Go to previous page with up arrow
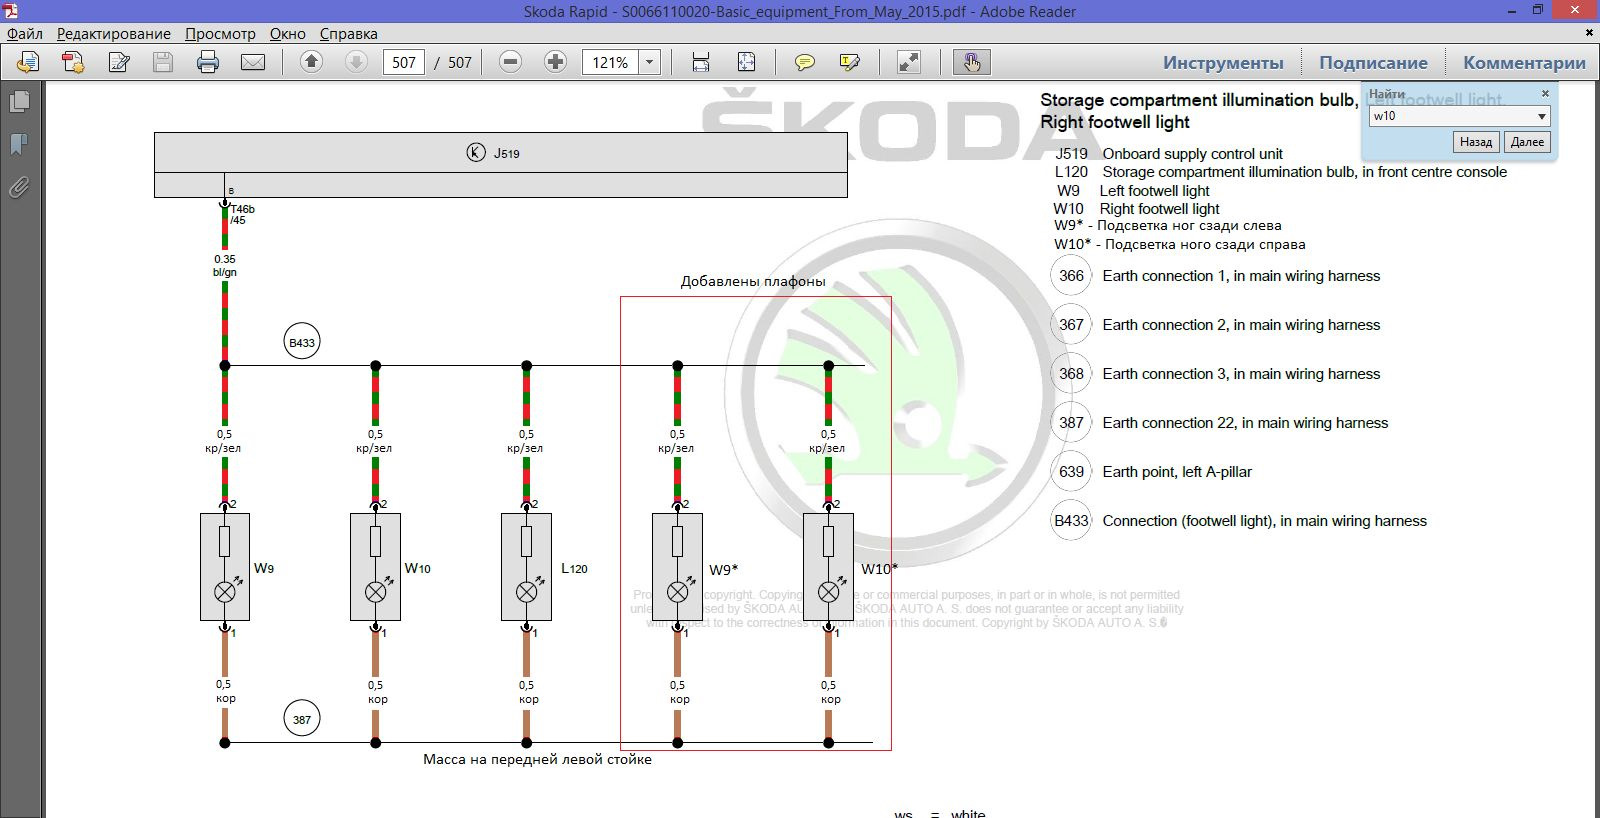 pyautogui.click(x=311, y=62)
